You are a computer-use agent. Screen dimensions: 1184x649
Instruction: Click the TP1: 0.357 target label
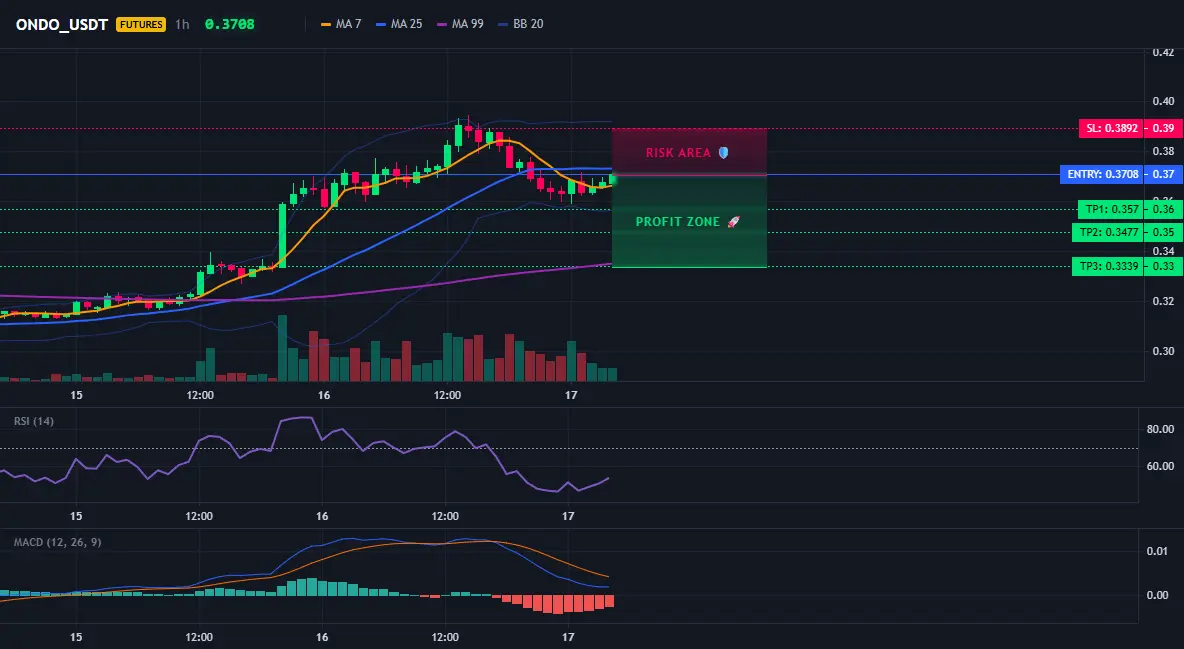pos(1111,209)
